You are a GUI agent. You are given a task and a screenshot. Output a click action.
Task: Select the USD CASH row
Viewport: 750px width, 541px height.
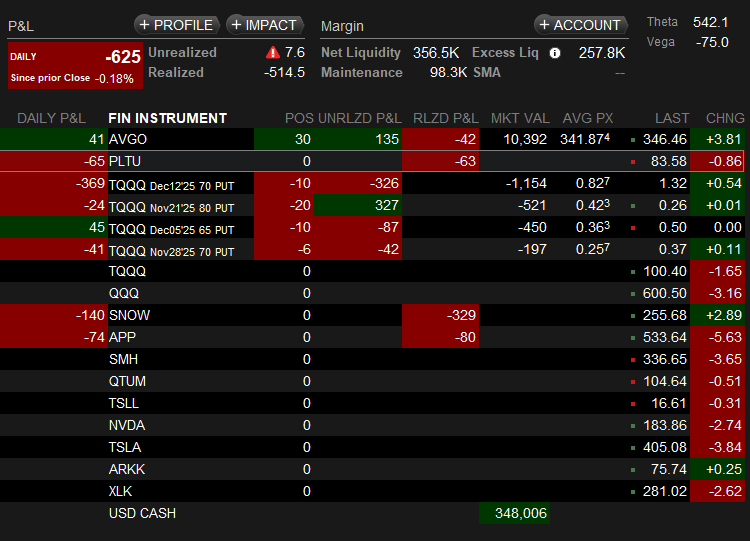coord(372,513)
